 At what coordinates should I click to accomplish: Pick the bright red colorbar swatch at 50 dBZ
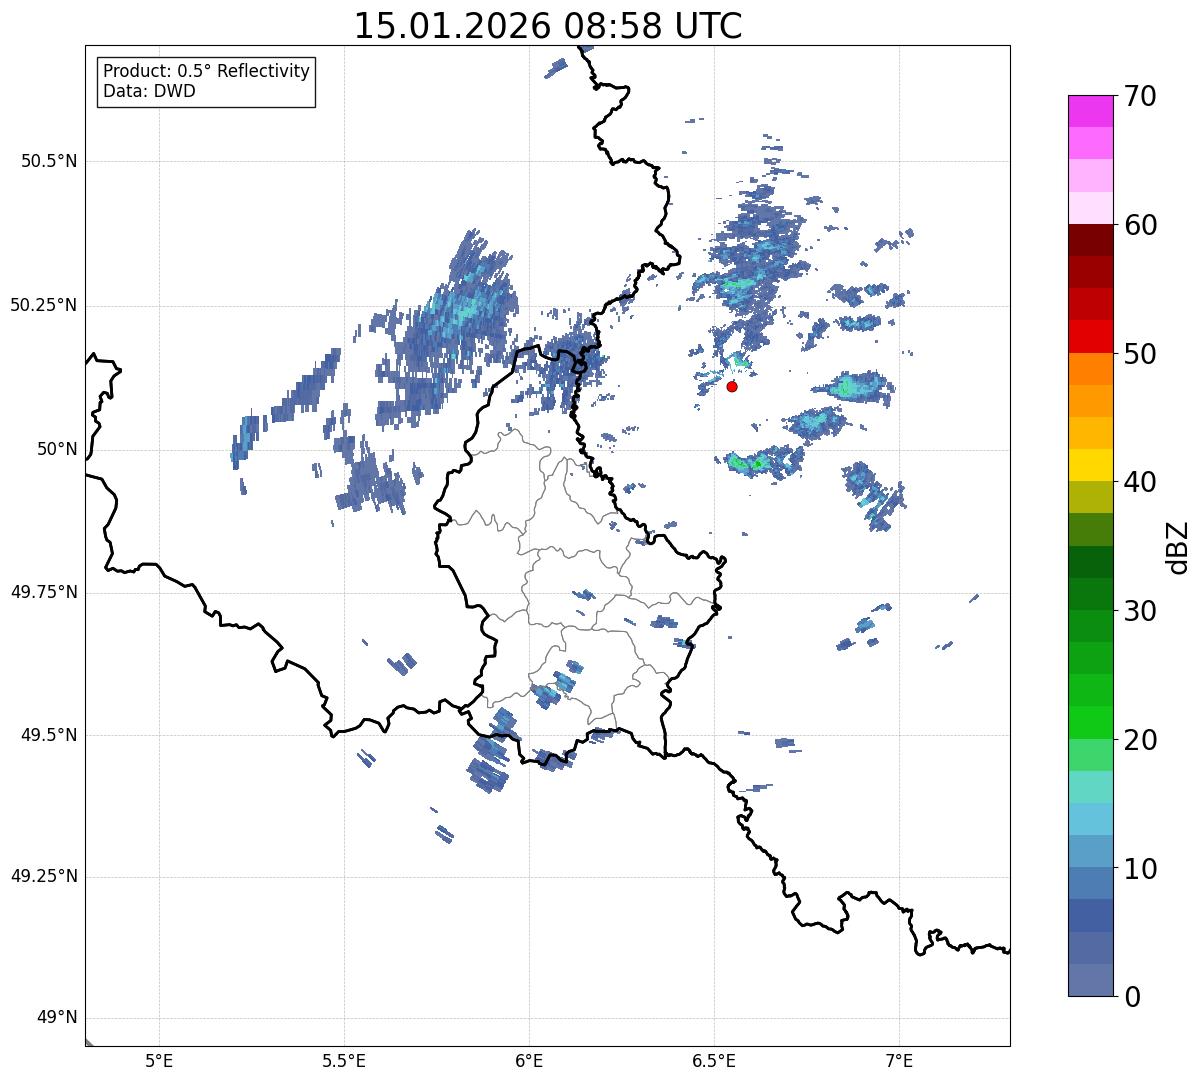tap(1091, 337)
